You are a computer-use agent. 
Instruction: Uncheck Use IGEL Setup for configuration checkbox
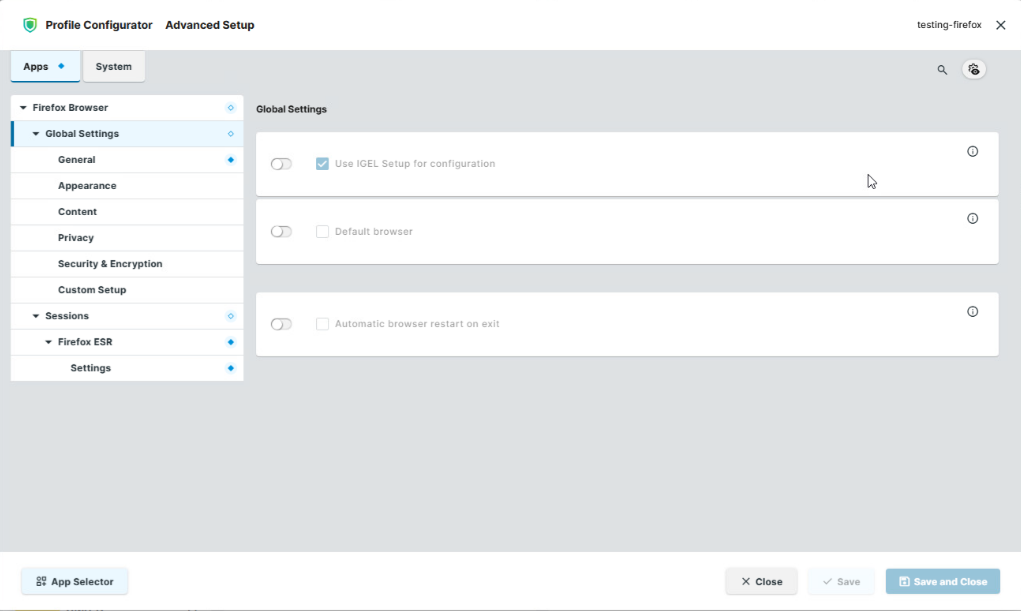[322, 163]
